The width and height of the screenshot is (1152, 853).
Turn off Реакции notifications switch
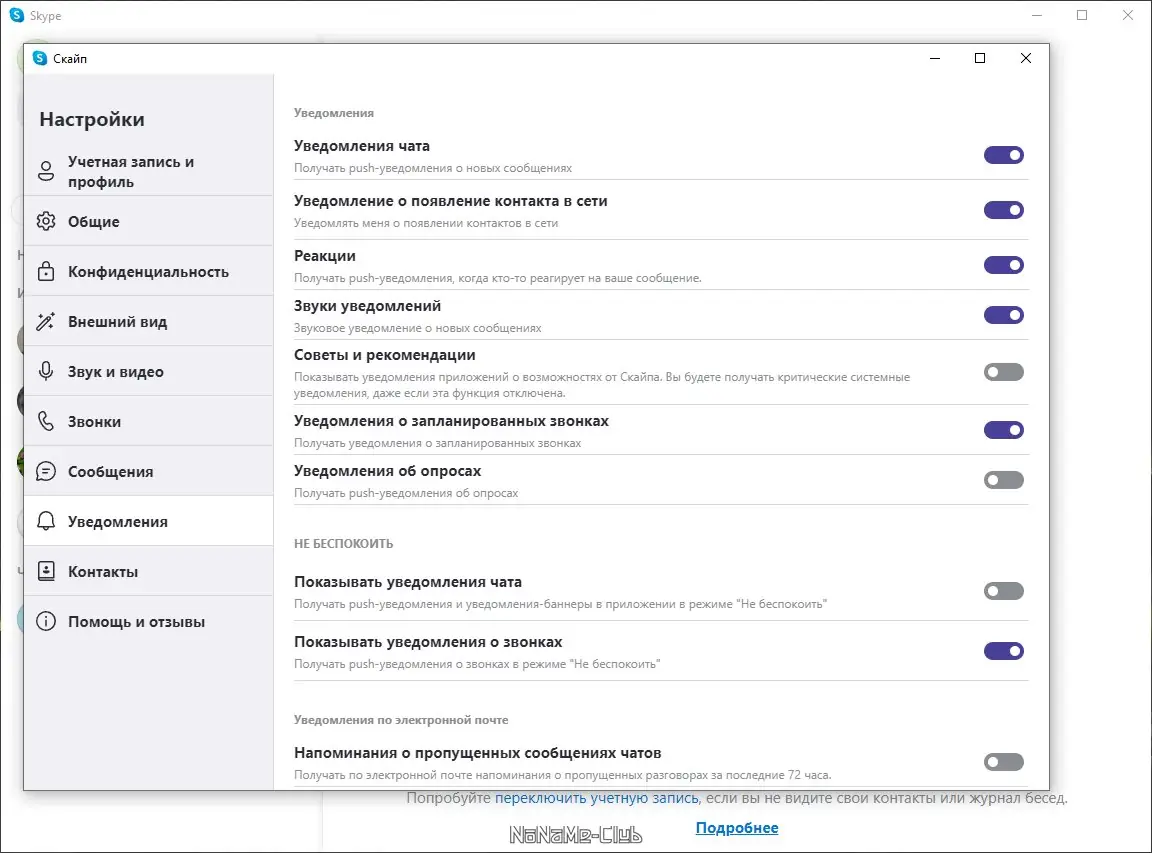coord(1004,265)
